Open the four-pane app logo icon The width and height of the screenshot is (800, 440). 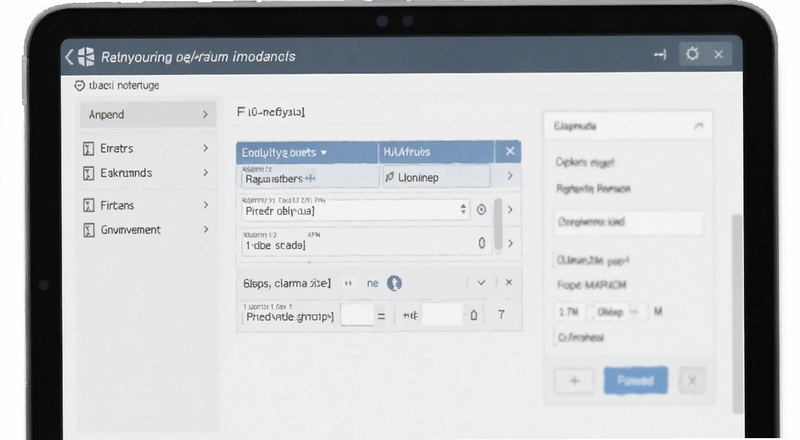coord(86,56)
